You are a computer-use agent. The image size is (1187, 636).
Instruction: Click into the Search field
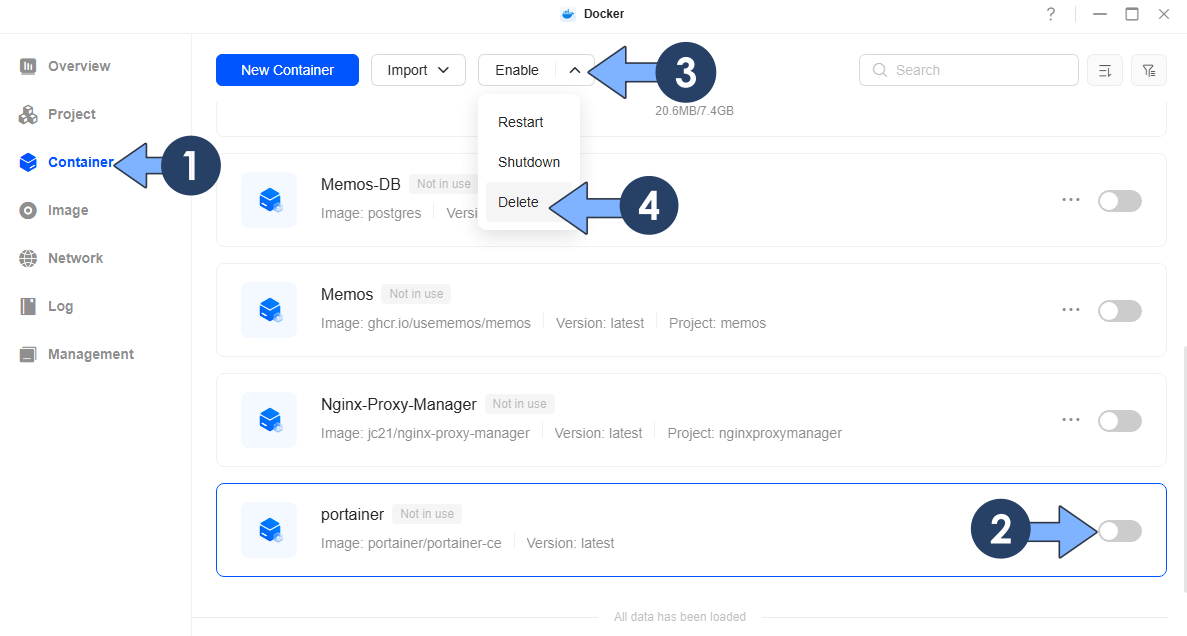[x=968, y=70]
